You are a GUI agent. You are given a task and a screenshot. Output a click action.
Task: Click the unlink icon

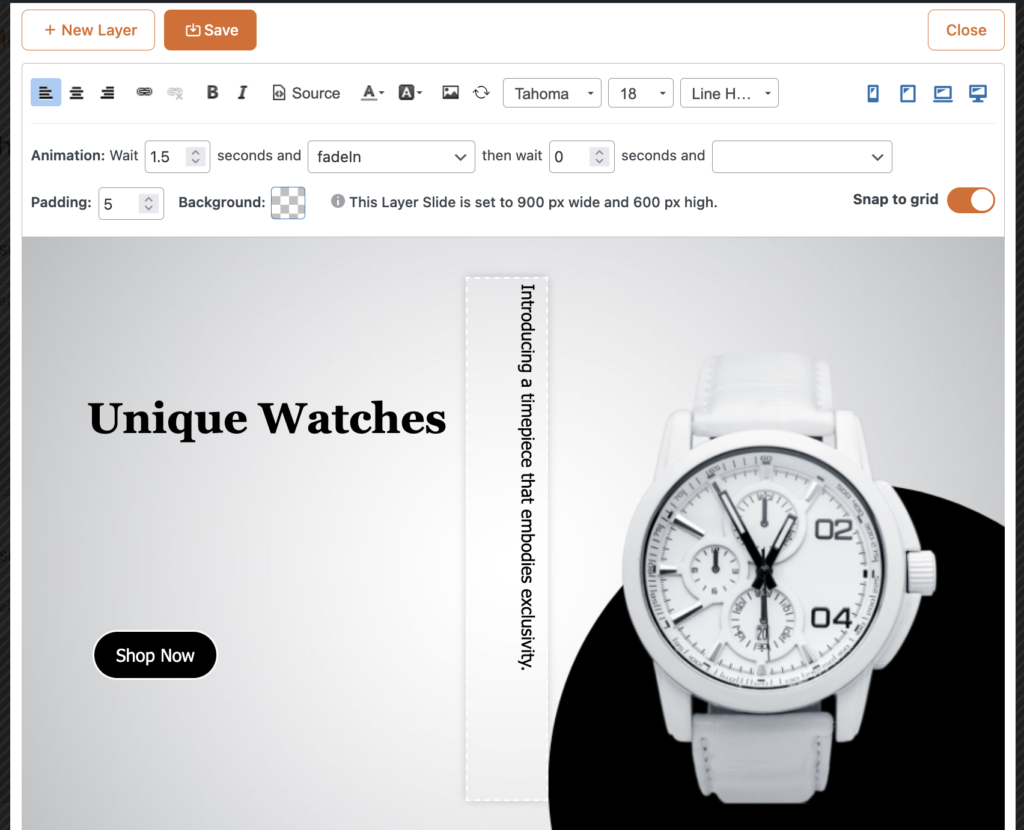point(175,92)
